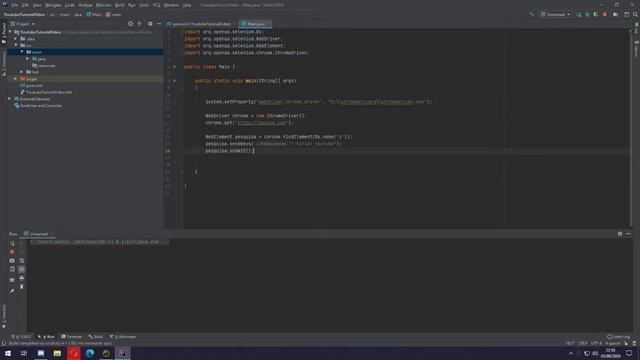This screenshot has width=640, height=360.
Task: Click the collapse all icon in Project panel
Action: 140,24
